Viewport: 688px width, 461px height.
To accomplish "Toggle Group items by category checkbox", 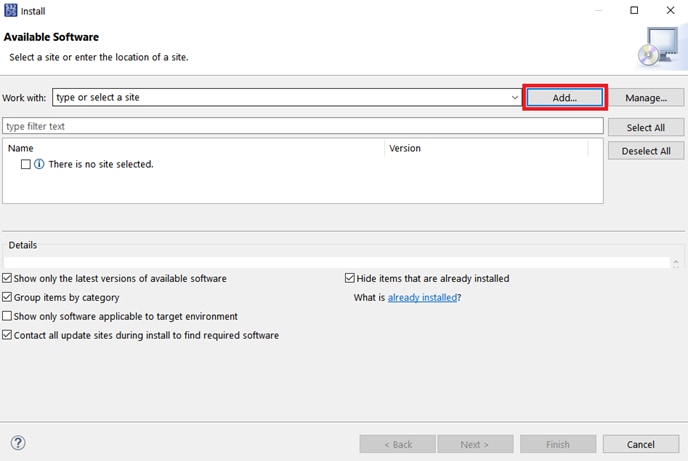I will 8,298.
